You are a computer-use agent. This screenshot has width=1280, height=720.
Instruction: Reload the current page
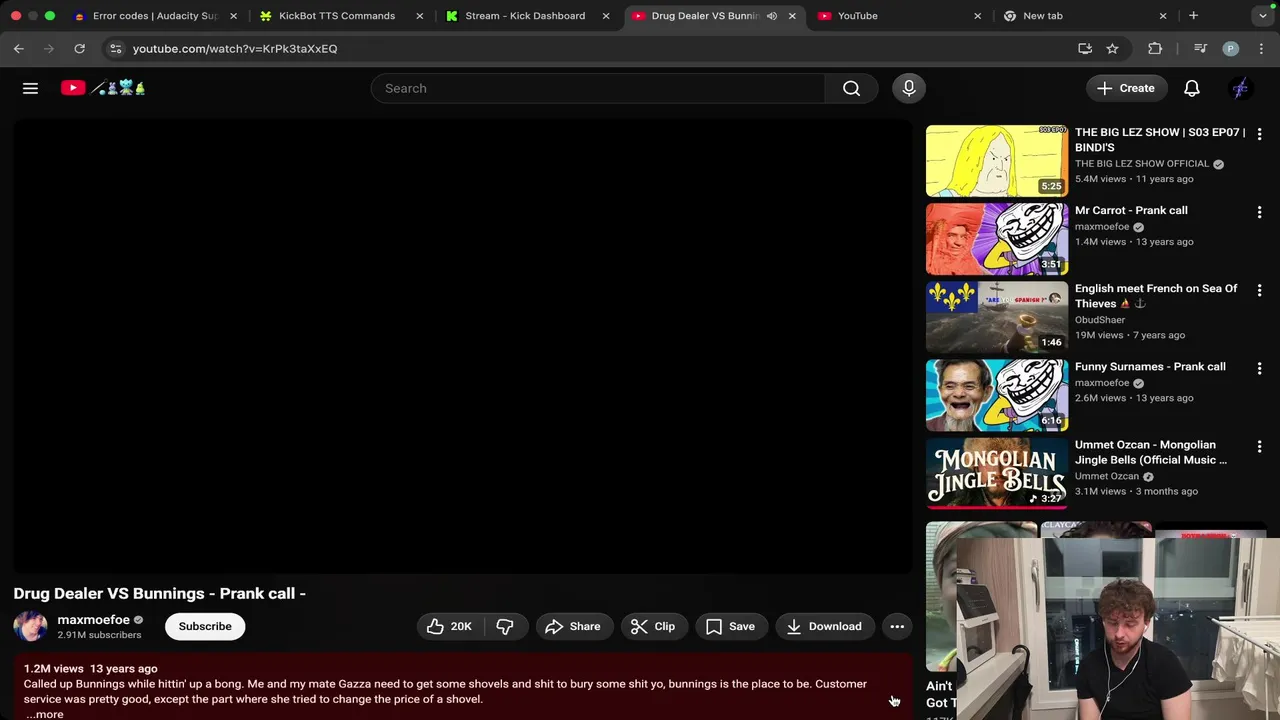(79, 48)
